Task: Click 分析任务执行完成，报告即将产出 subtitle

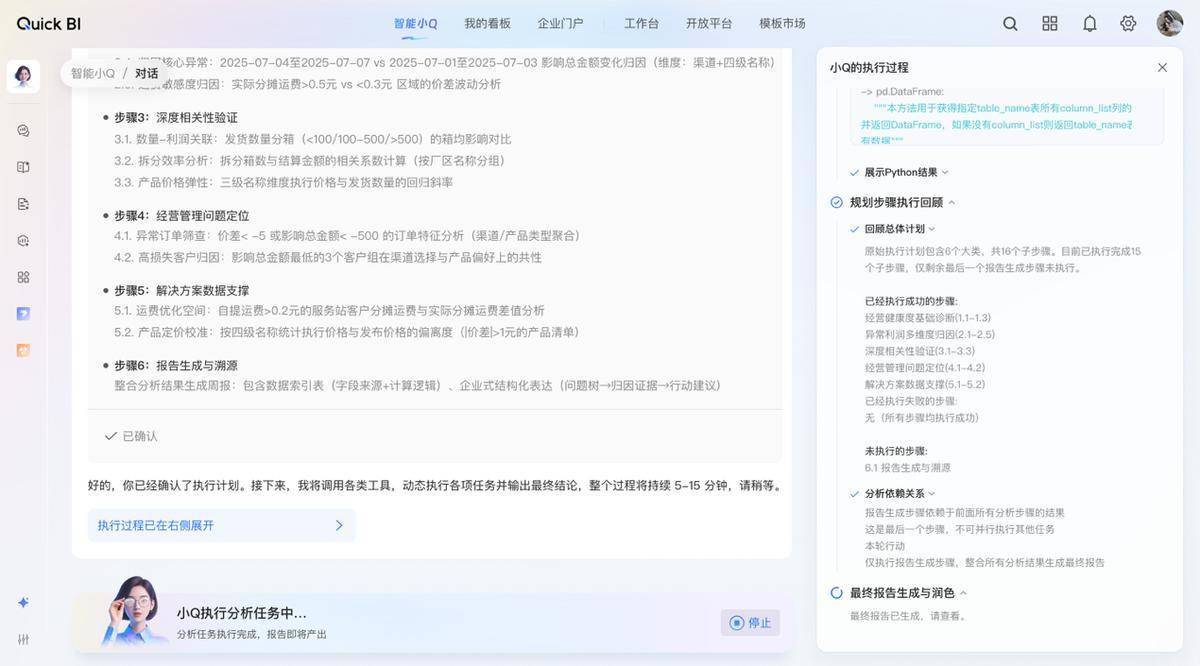Action: click(x=251, y=635)
